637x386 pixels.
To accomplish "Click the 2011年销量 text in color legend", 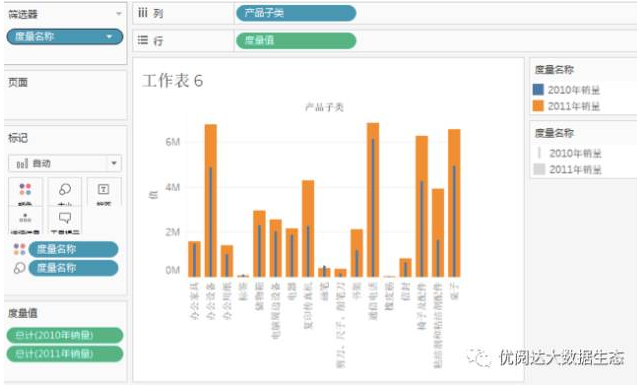I will point(574,106).
